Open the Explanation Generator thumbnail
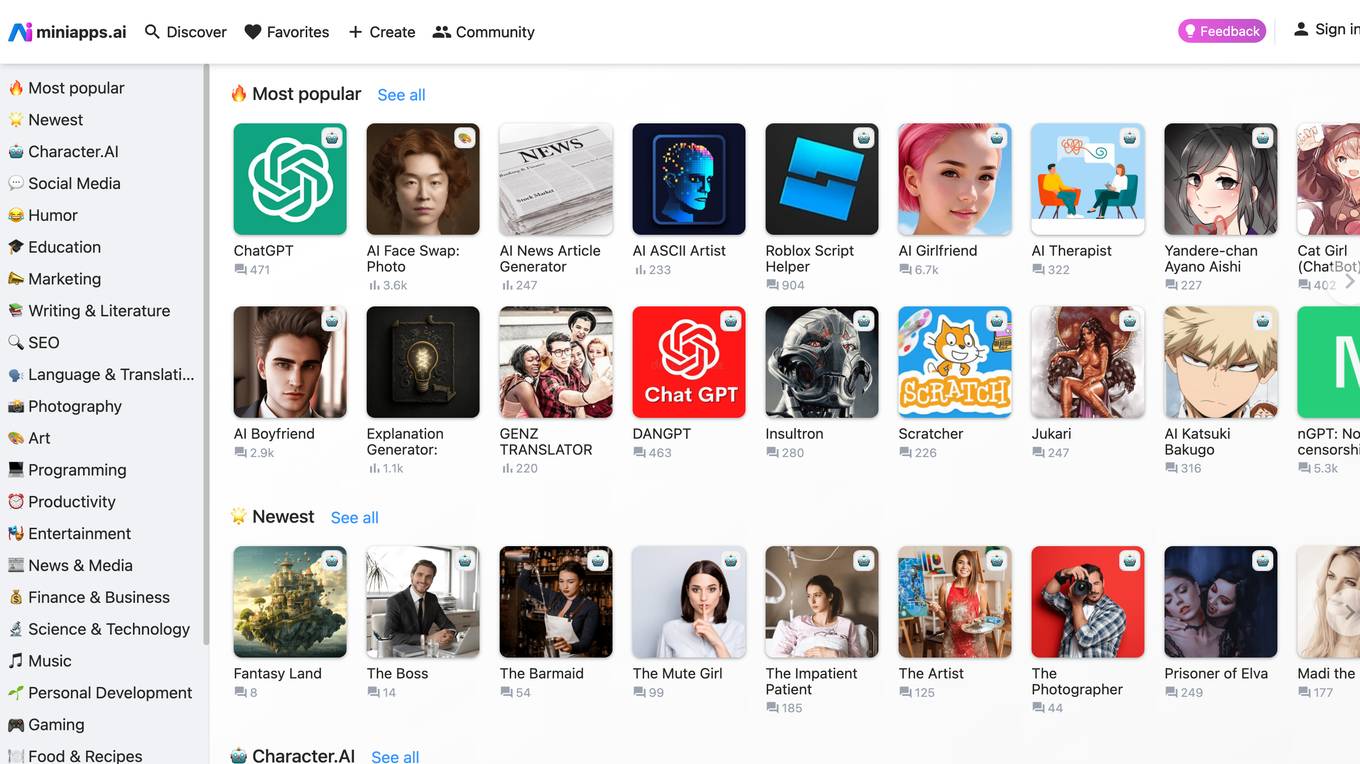The width and height of the screenshot is (1360, 764). click(423, 362)
